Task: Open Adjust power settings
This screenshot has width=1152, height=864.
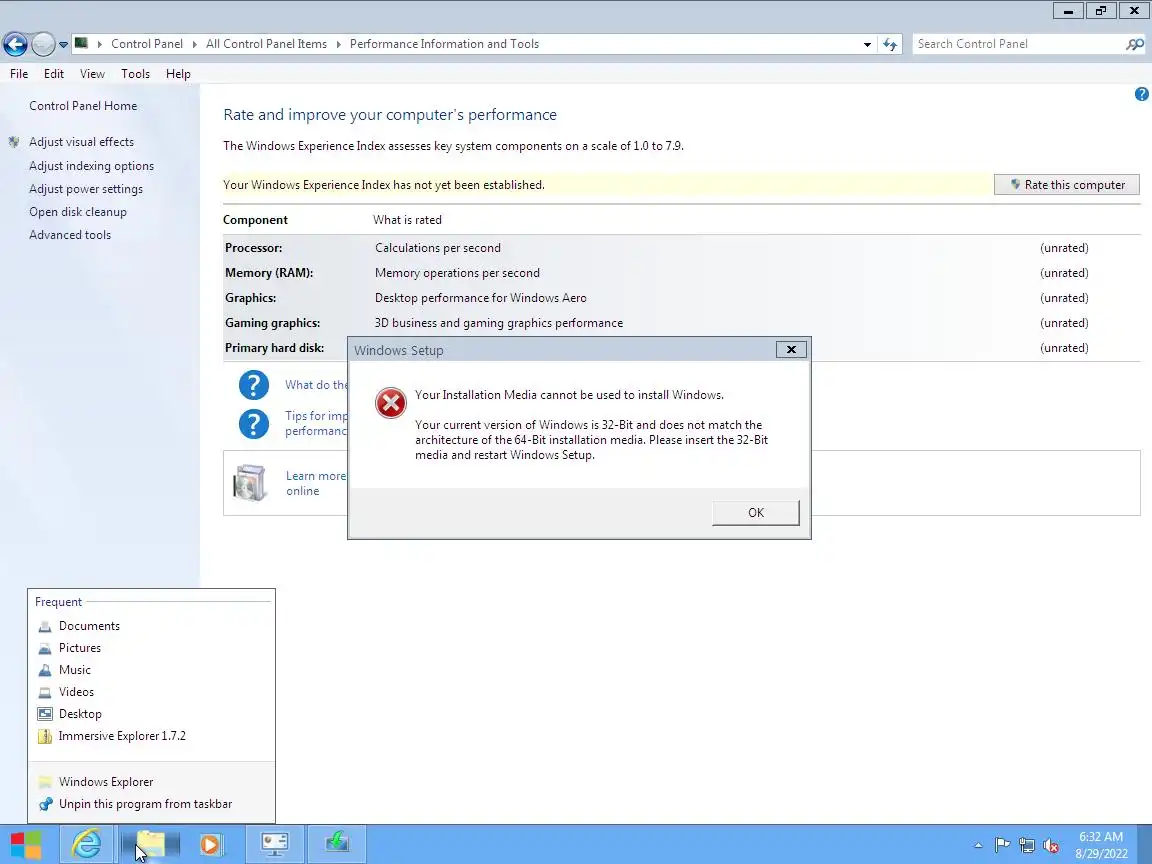Action: pos(86,189)
